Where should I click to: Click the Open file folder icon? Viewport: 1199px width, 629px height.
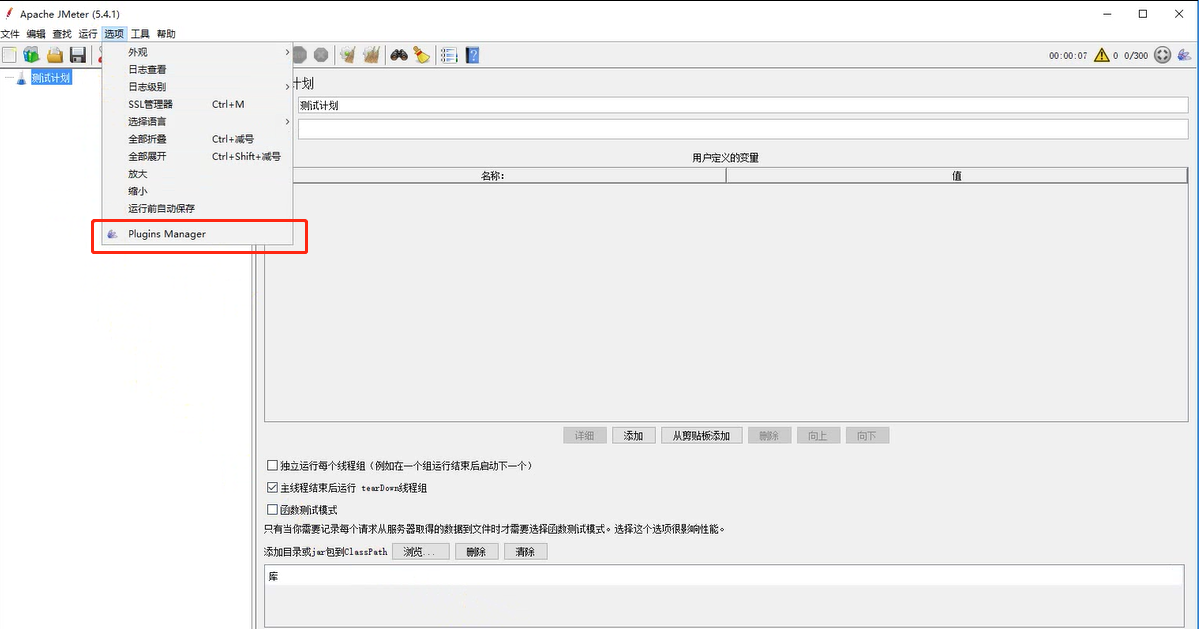(x=55, y=55)
